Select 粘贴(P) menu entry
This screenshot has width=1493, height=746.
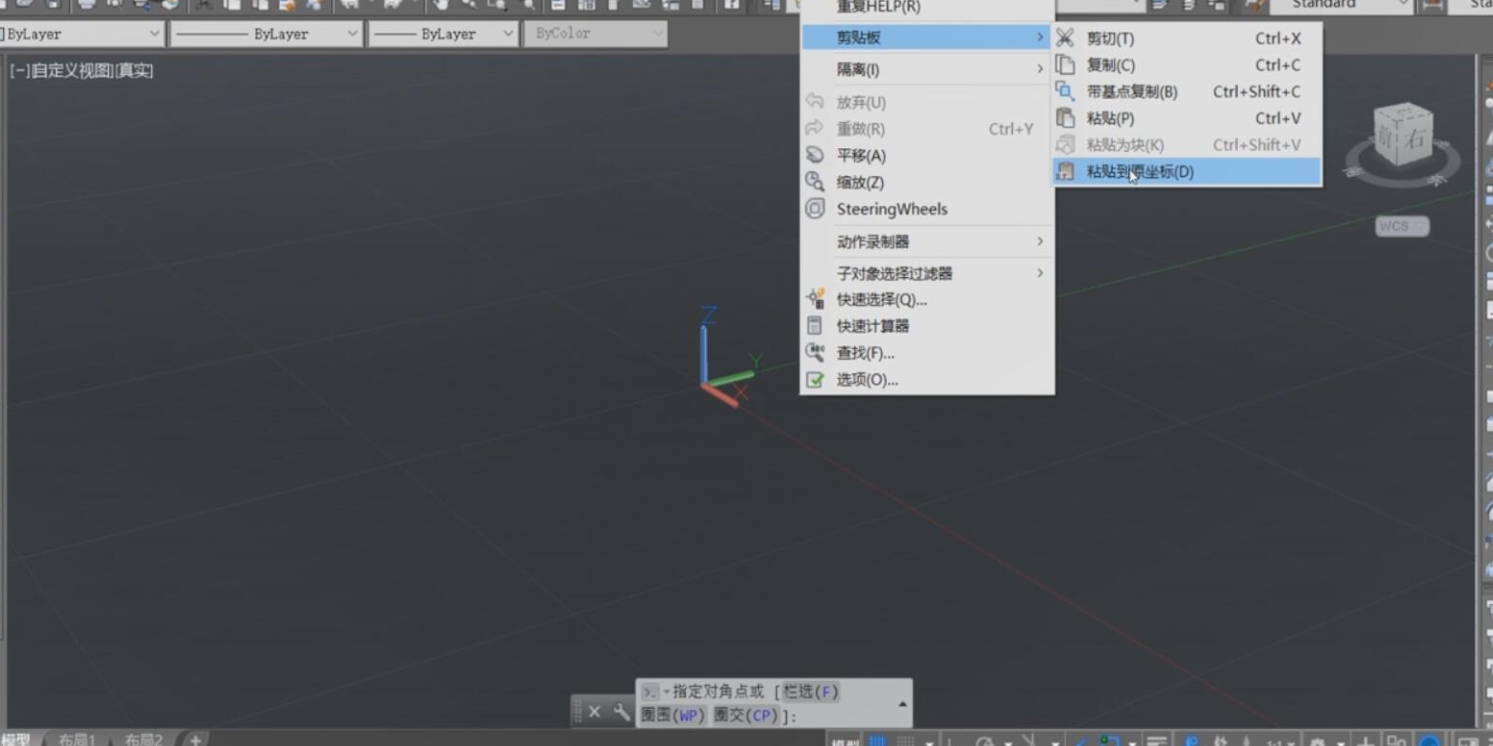click(1187, 118)
